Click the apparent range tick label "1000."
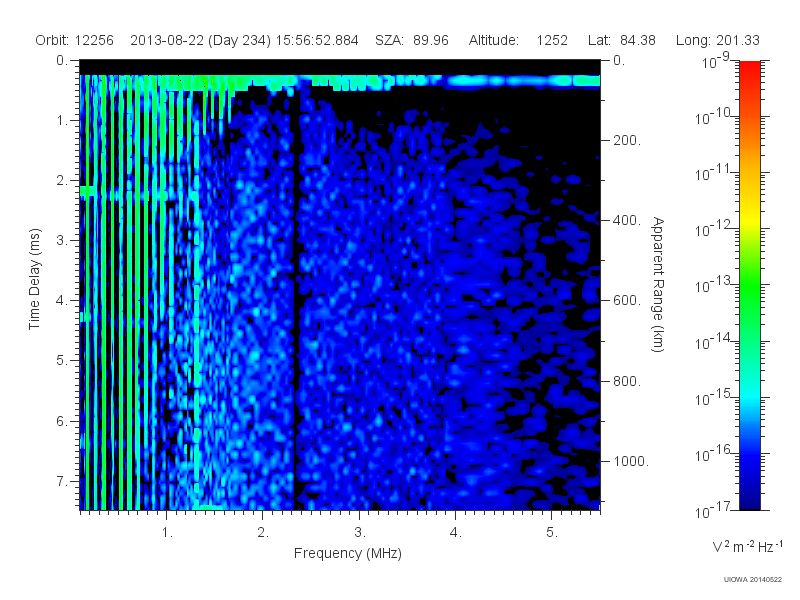 [631, 461]
